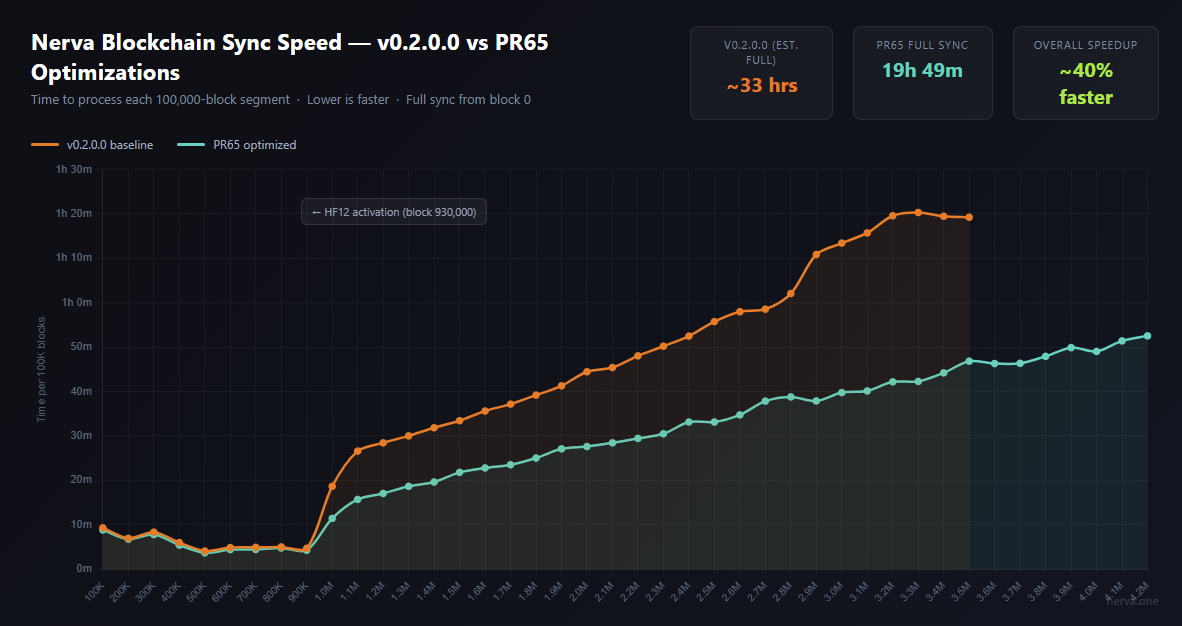Click the '20m' y-axis label
The image size is (1182, 626).
(82, 480)
